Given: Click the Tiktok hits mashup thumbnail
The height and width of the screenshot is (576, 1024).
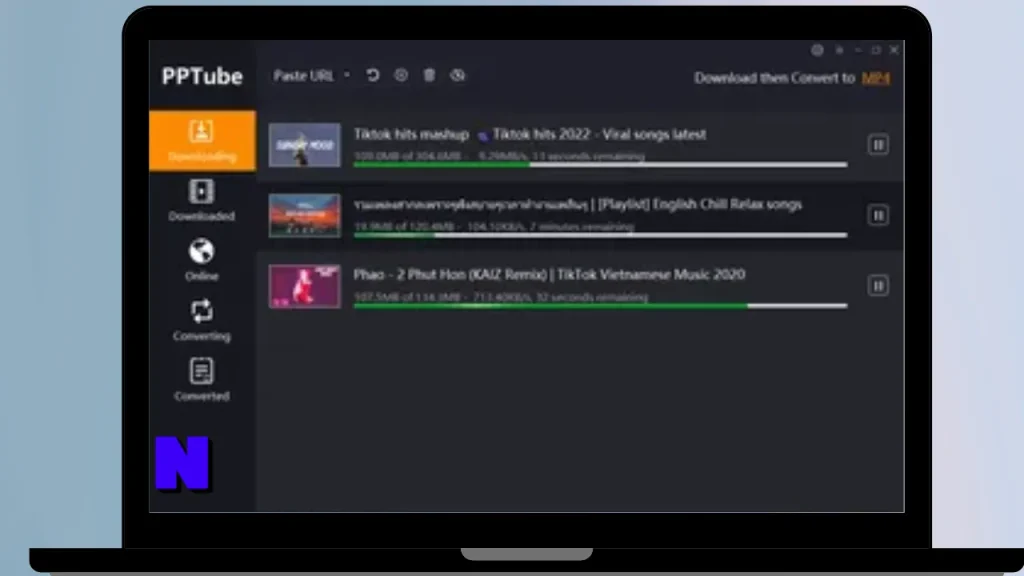Looking at the screenshot, I should [304, 145].
